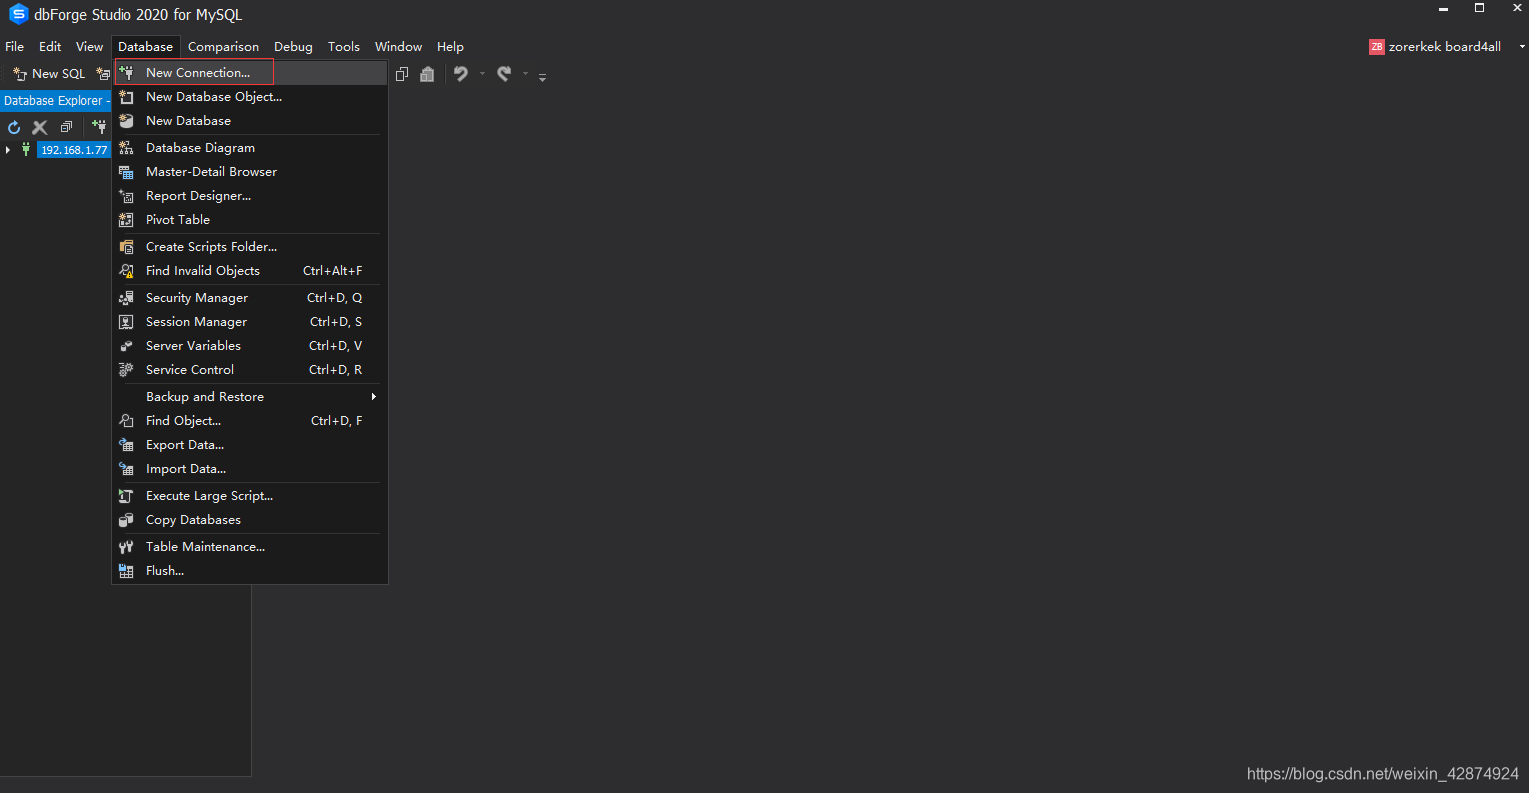Click the Export Data... icon
The image size is (1529, 793).
[126, 445]
